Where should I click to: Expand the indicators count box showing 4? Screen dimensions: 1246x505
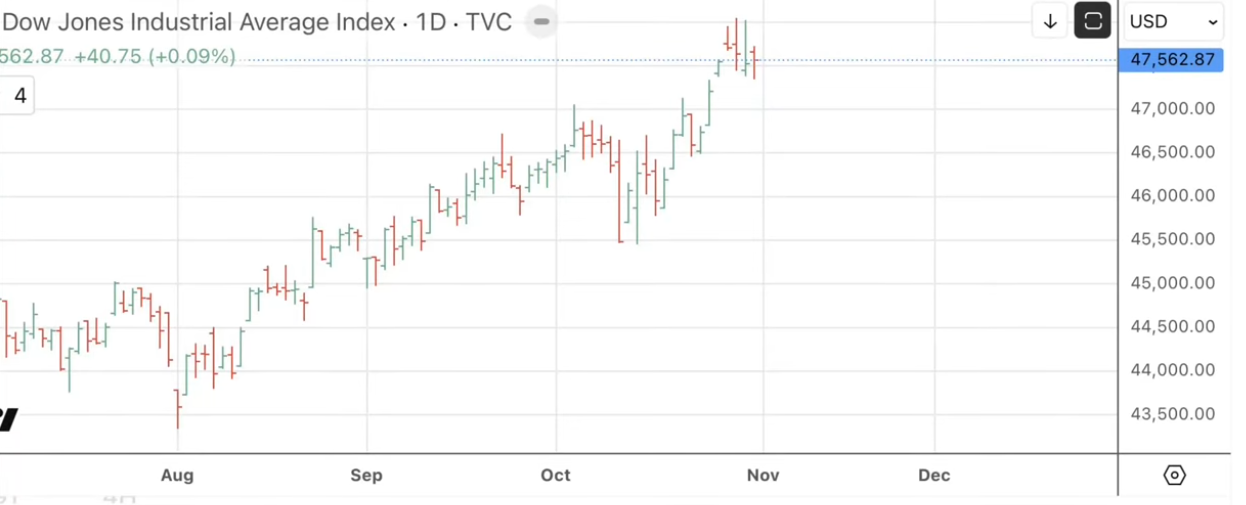[x=18, y=97]
